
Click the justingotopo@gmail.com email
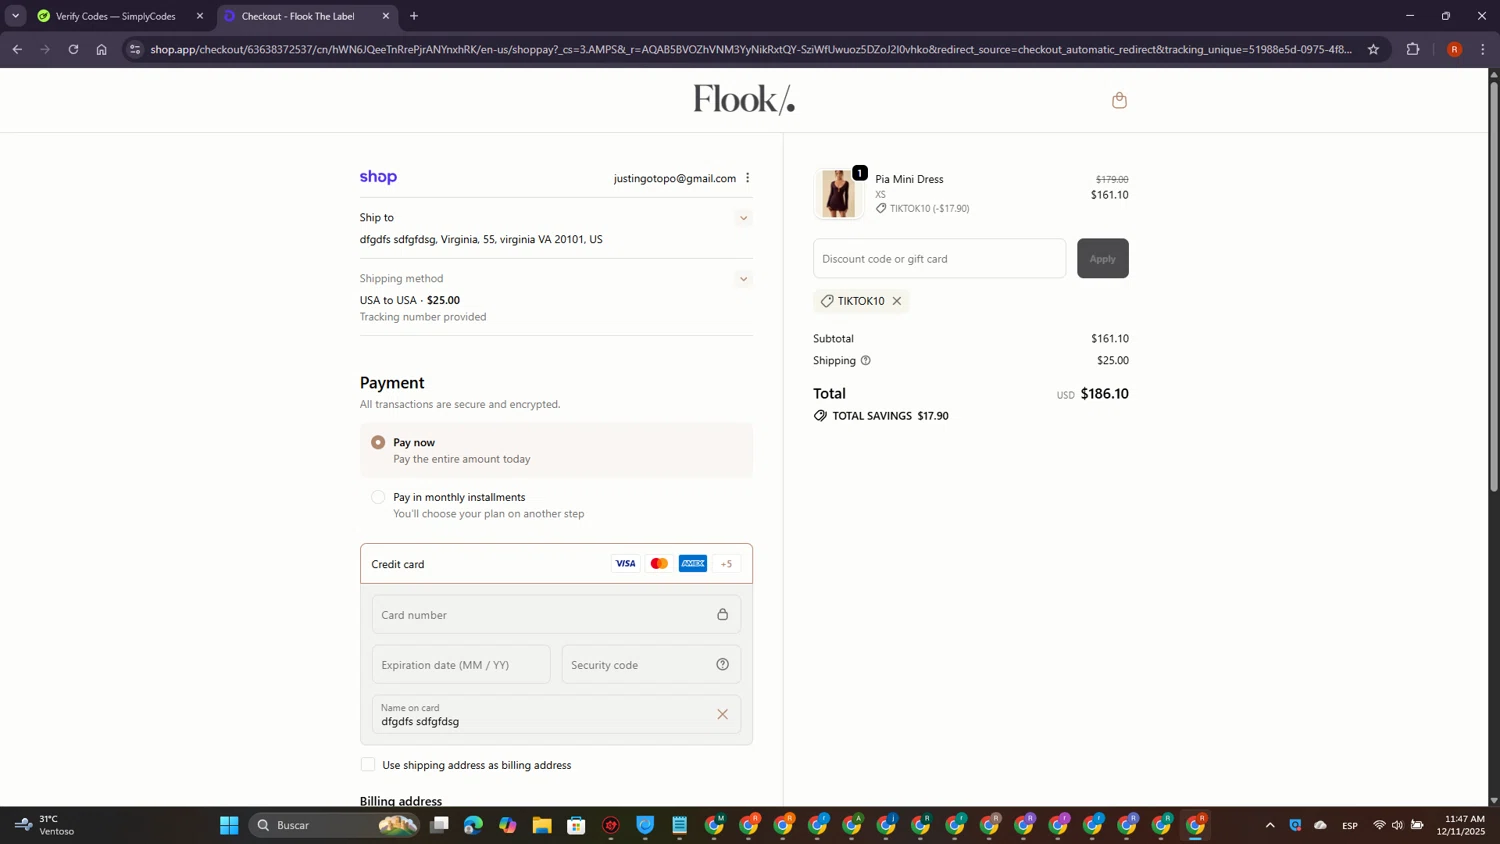click(675, 178)
